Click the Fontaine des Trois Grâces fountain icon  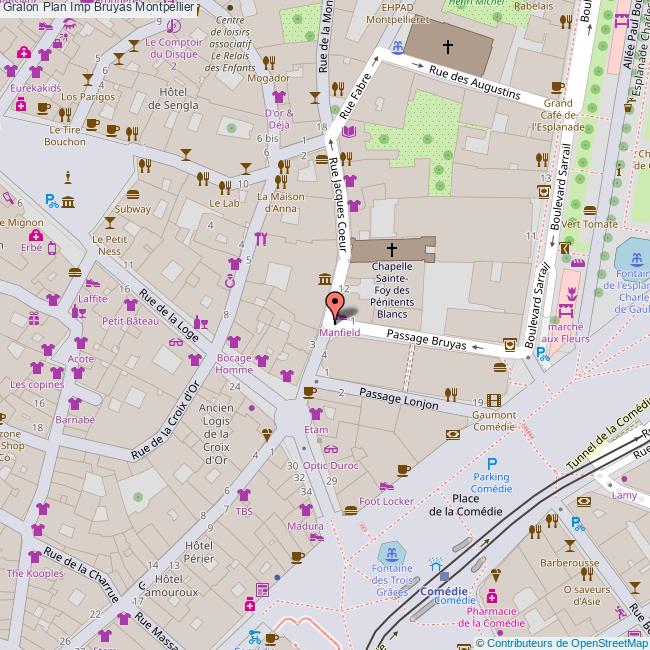coord(390,553)
